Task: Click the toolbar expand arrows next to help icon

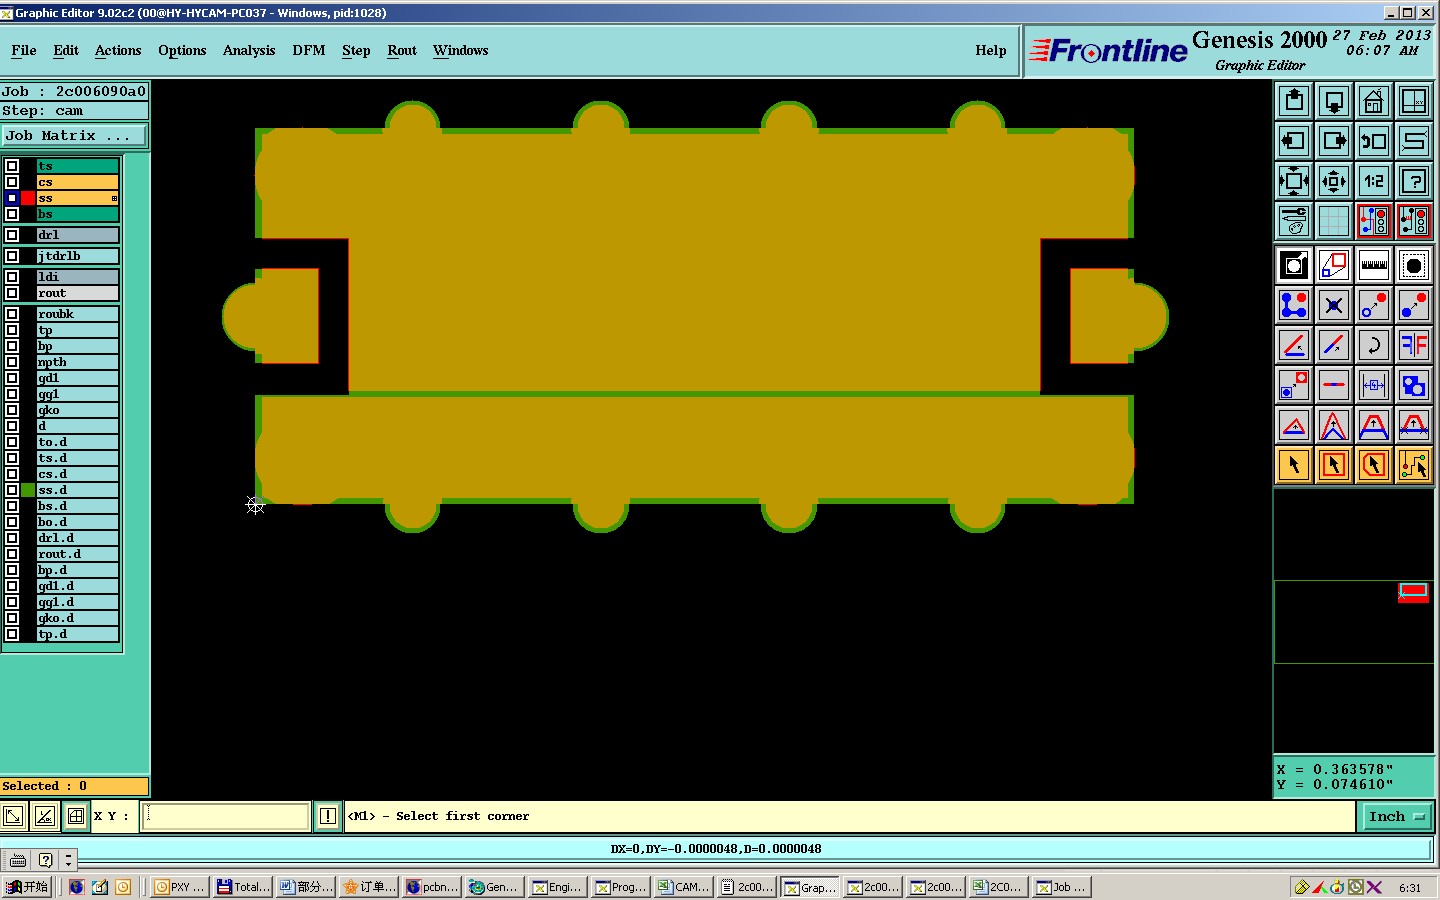Action: [x=68, y=860]
